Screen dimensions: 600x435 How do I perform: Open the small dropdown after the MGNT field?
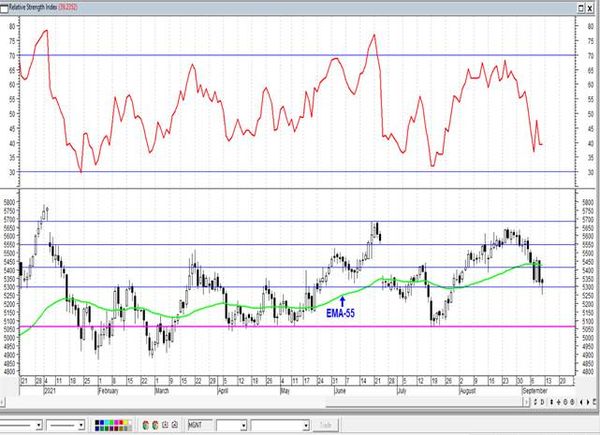243,425
